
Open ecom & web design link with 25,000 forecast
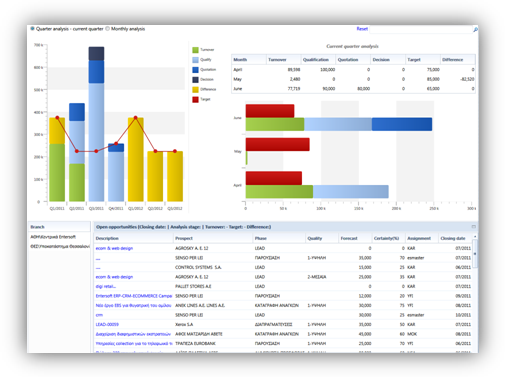pos(114,277)
